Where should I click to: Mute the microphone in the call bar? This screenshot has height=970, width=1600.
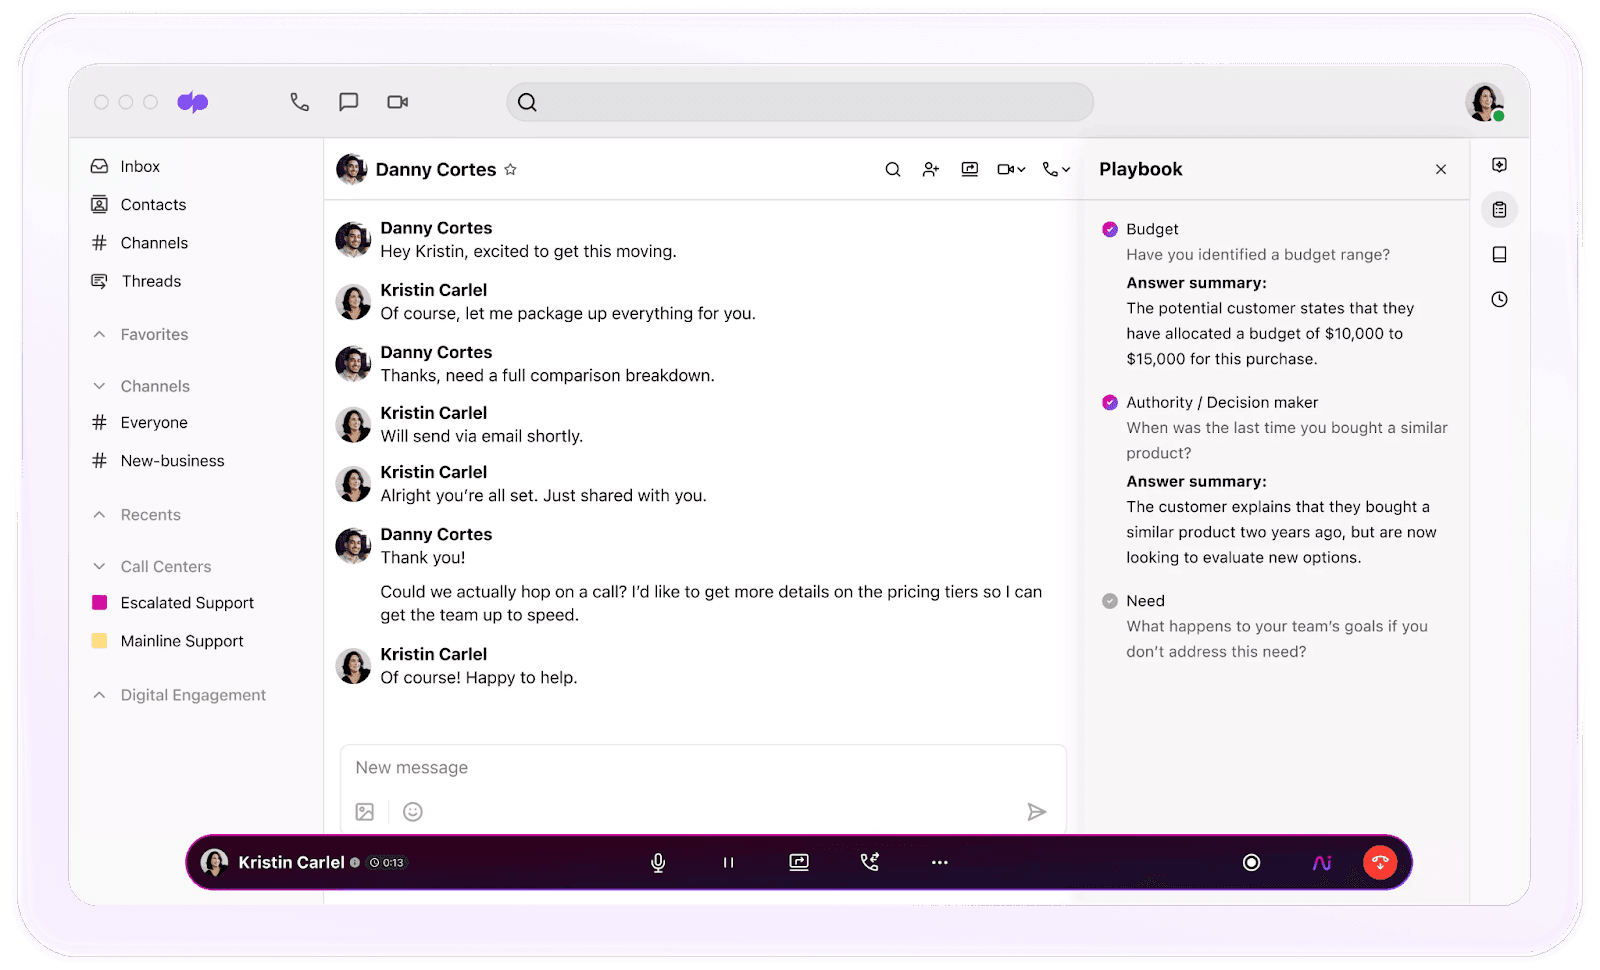click(x=658, y=863)
